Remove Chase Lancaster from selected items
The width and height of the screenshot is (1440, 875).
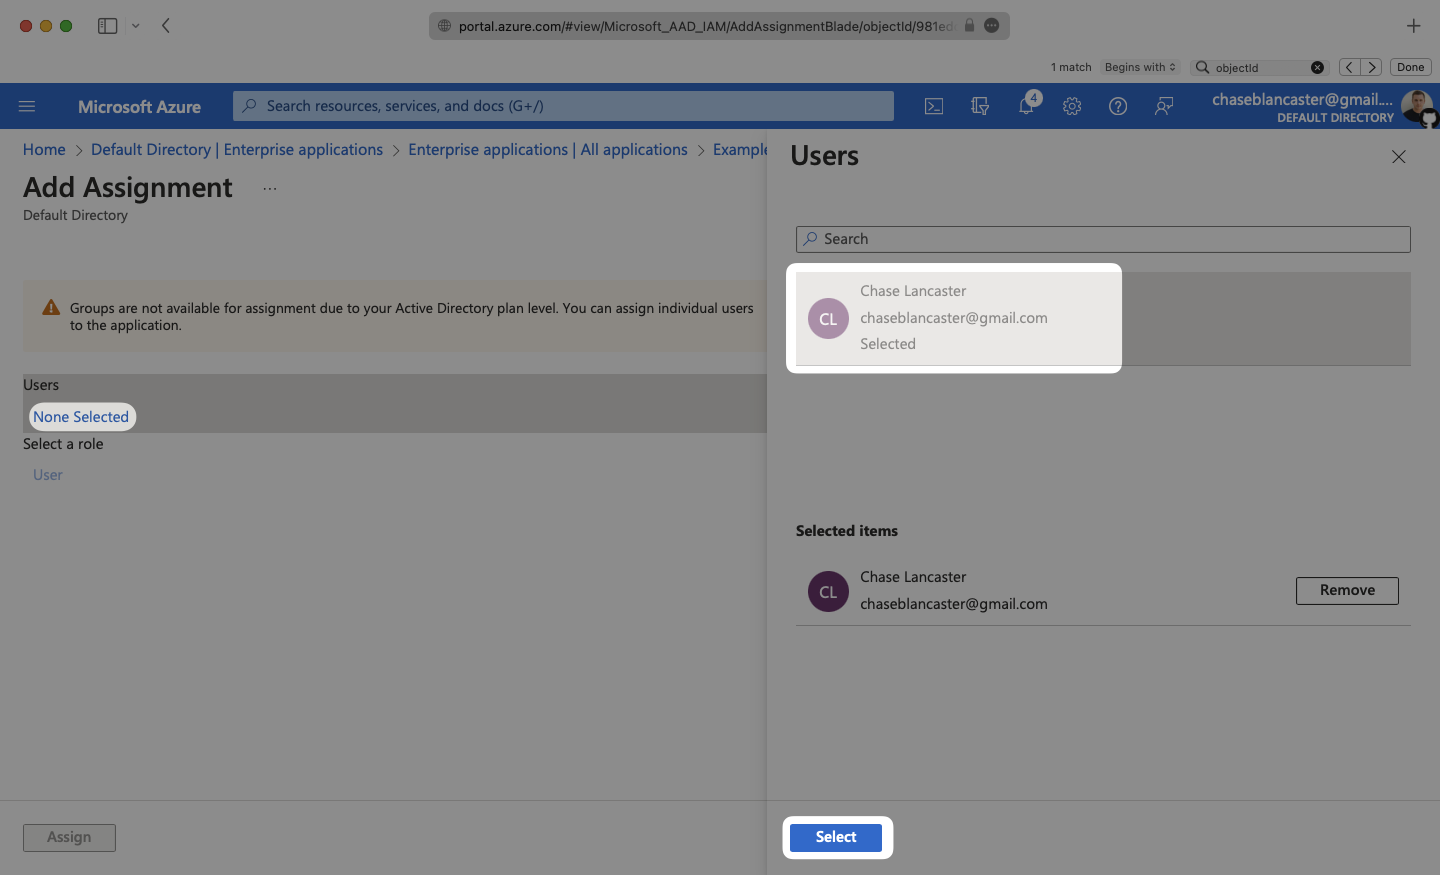pos(1346,591)
